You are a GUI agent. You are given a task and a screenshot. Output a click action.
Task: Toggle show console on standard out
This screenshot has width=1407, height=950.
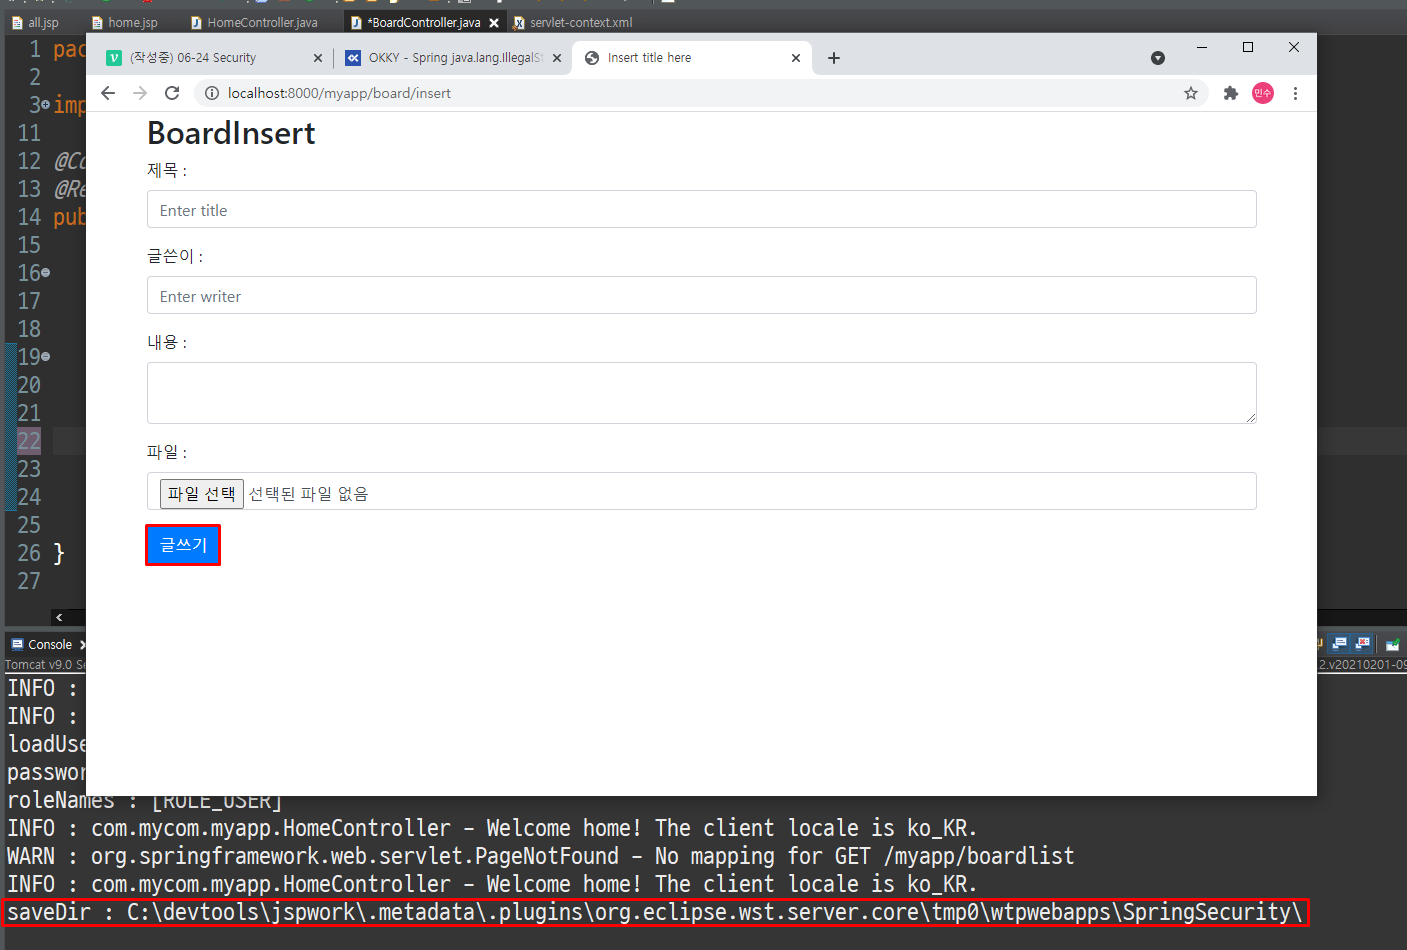(1340, 644)
